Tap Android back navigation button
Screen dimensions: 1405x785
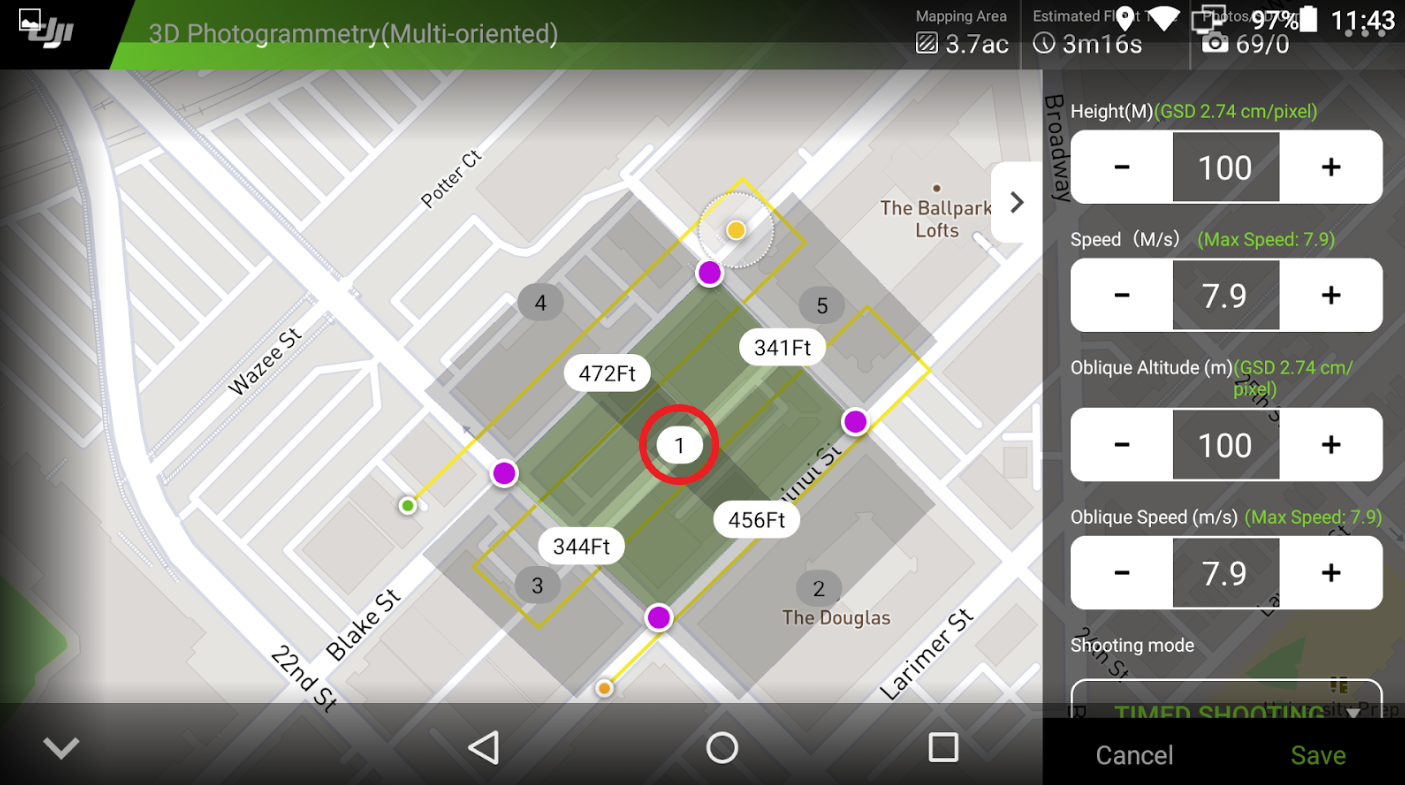[484, 747]
